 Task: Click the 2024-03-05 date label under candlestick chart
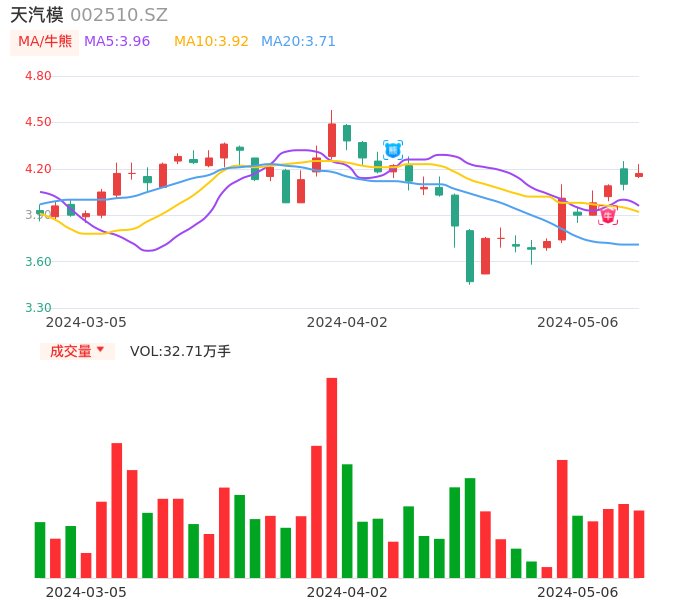86,322
